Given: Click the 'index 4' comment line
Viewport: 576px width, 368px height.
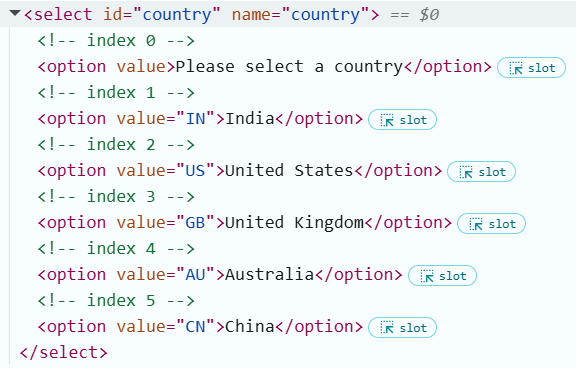Looking at the screenshot, I should [116, 248].
